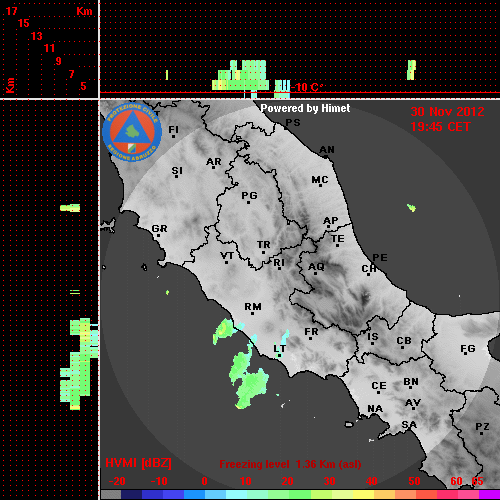Click the MC city marker
Image resolution: width=500 pixels, height=500 pixels.
pos(320,181)
